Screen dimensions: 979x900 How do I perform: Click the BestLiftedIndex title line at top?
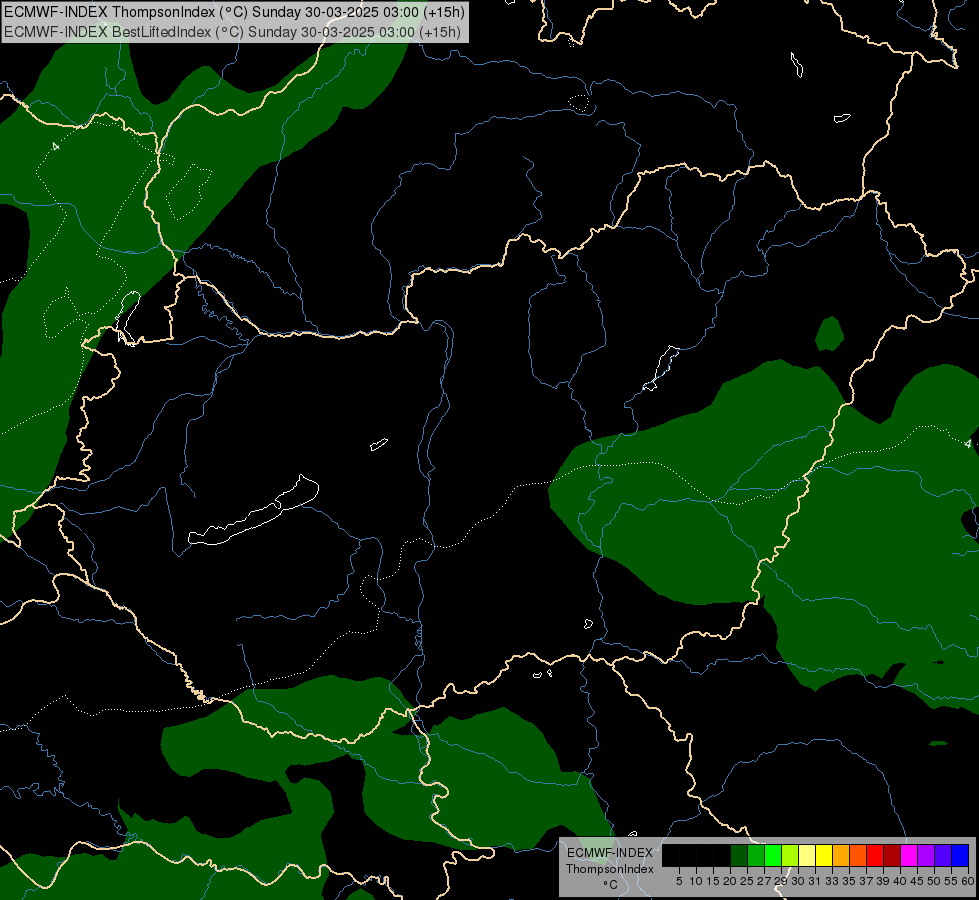click(232, 32)
